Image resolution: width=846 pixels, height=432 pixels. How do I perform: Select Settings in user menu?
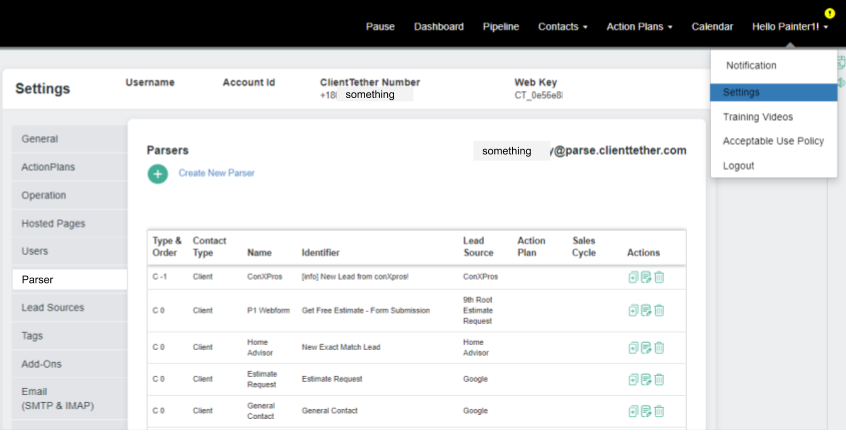pos(774,92)
